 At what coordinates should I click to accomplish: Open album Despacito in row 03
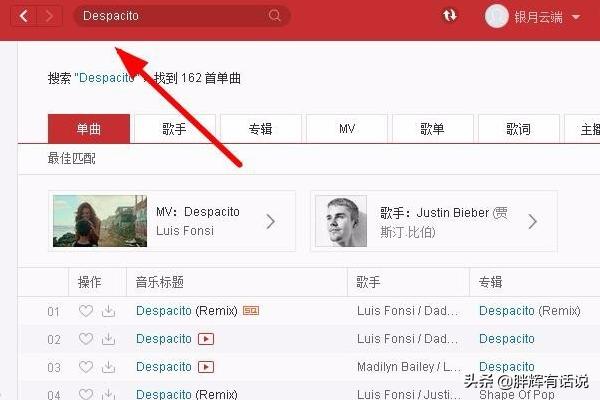[x=507, y=367]
